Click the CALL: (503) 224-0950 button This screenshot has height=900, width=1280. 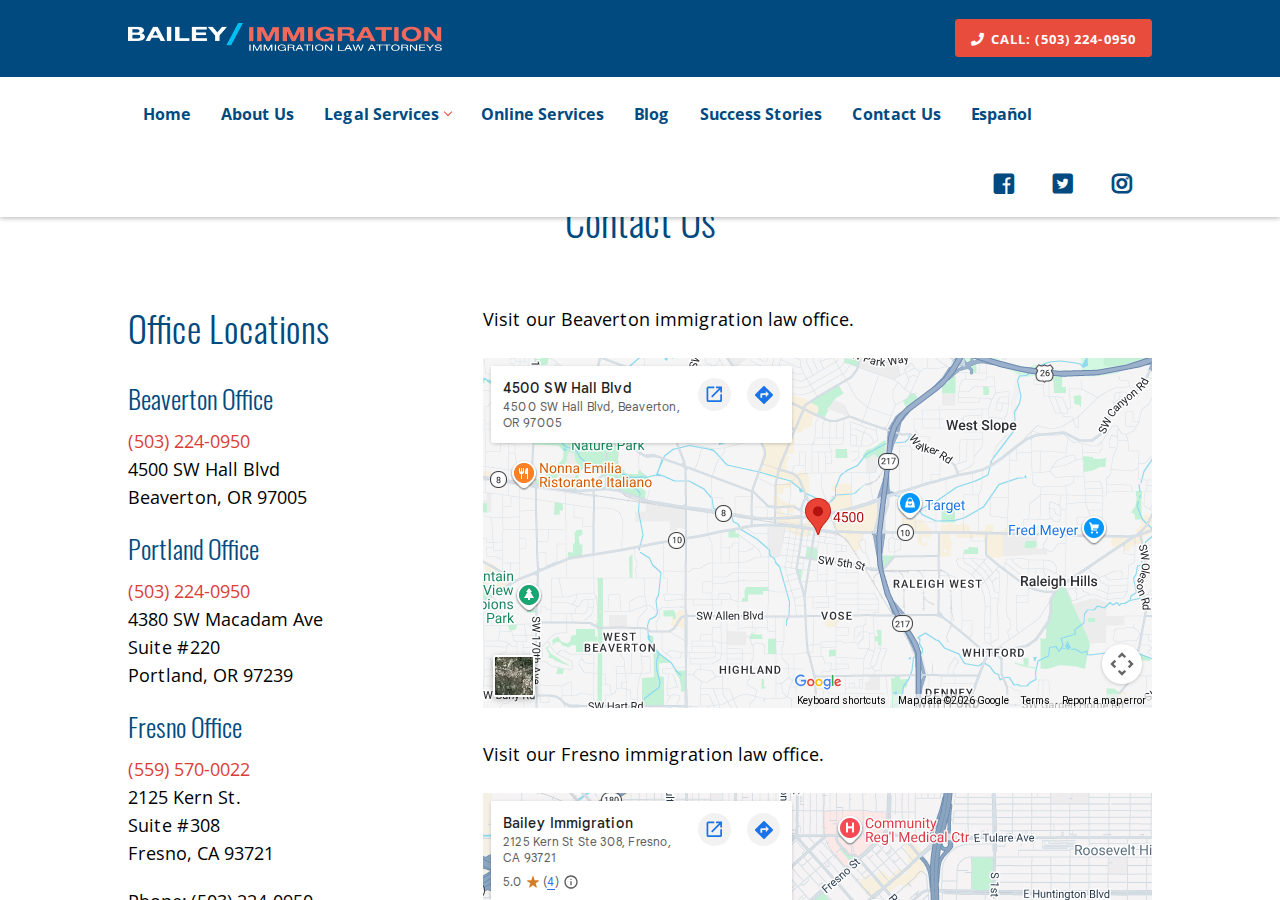(x=1053, y=38)
